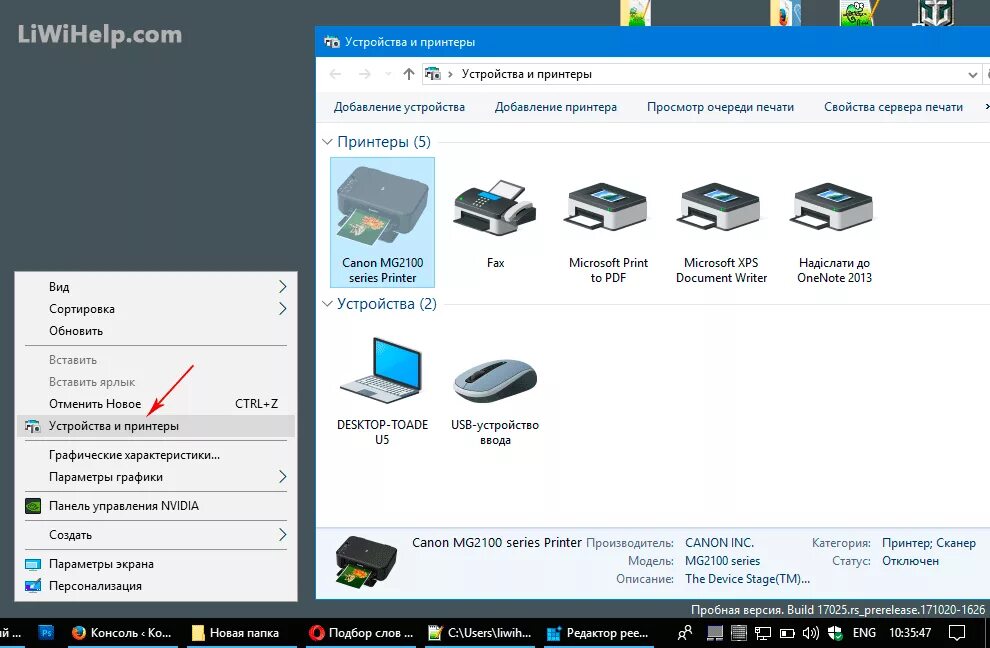Open the Вид submenu
This screenshot has height=648, width=990.
156,287
